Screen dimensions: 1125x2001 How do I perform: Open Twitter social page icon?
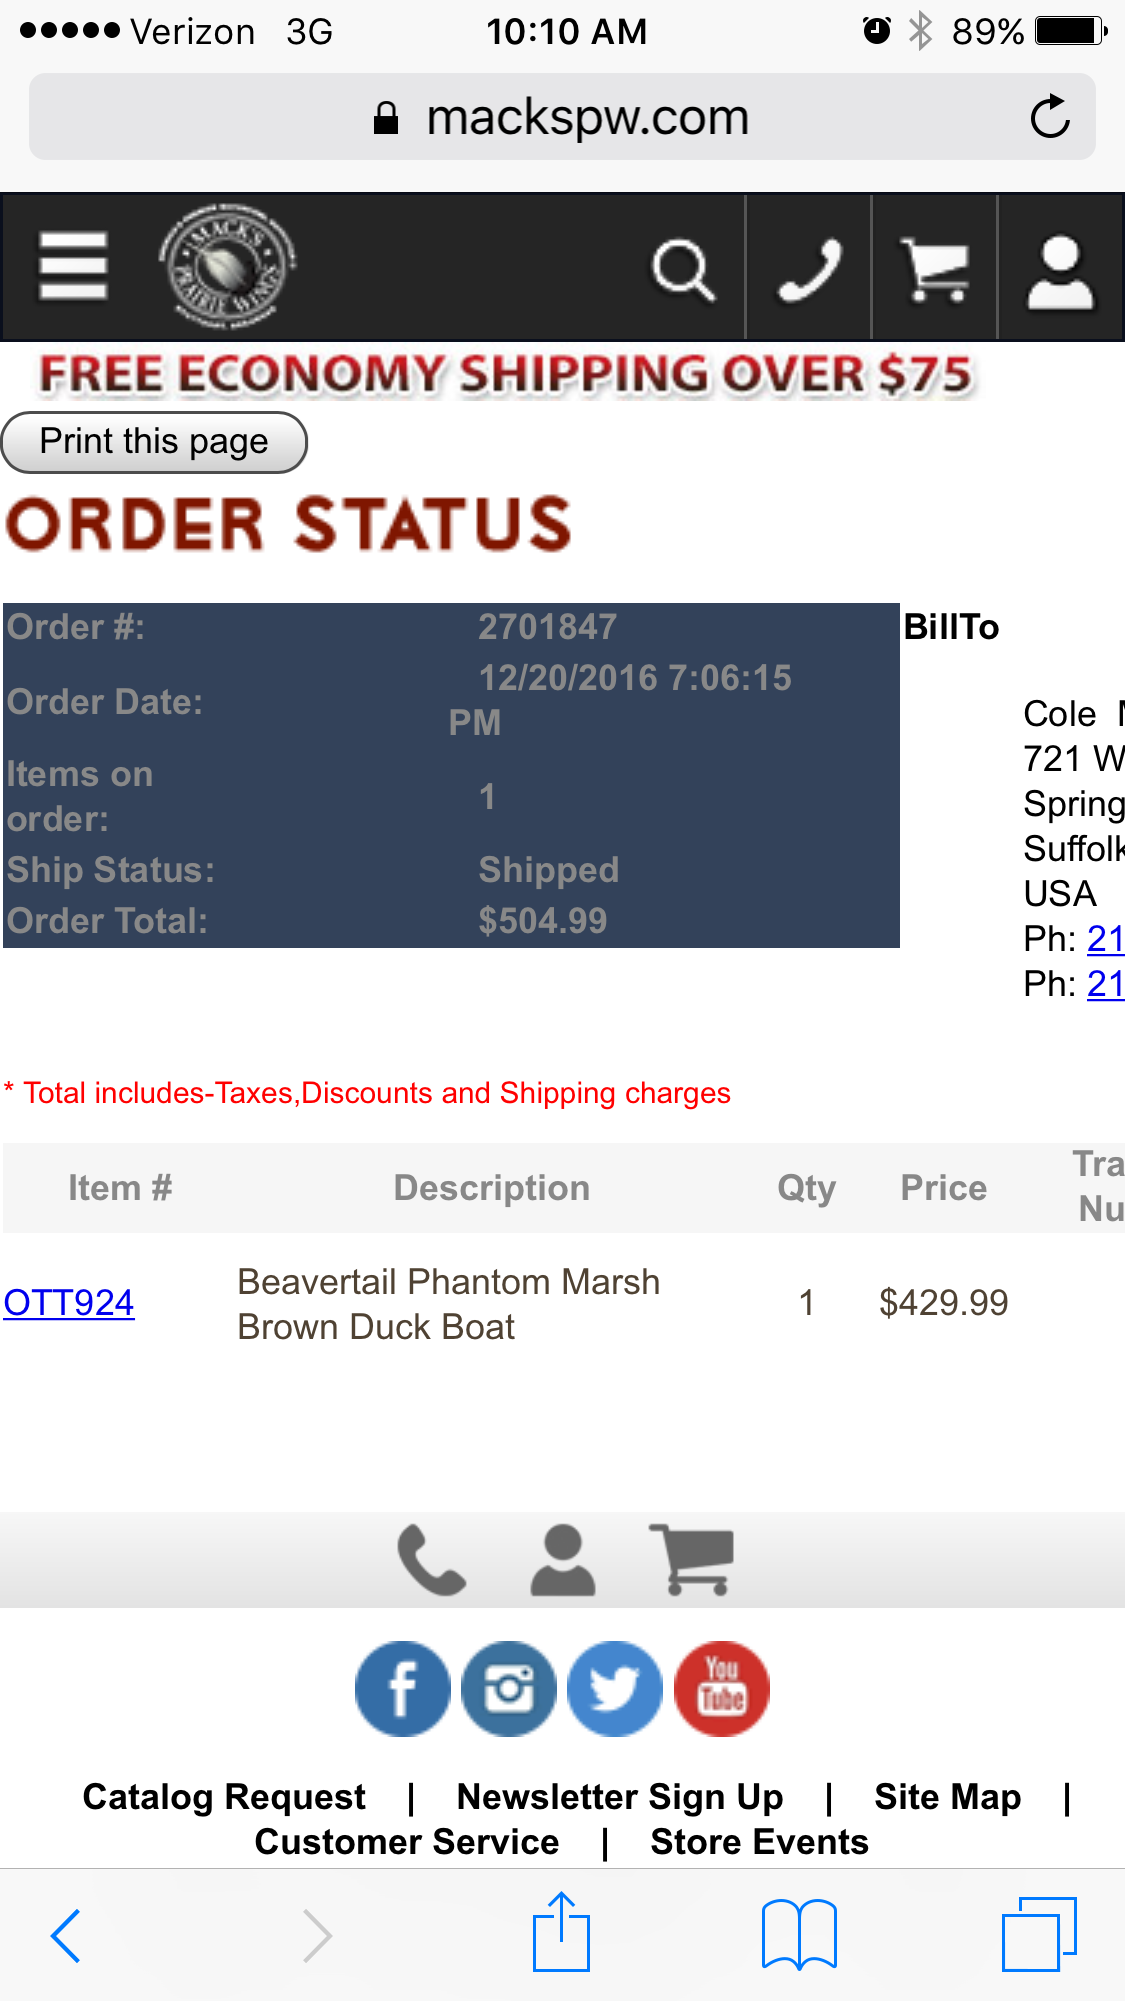(x=615, y=1689)
